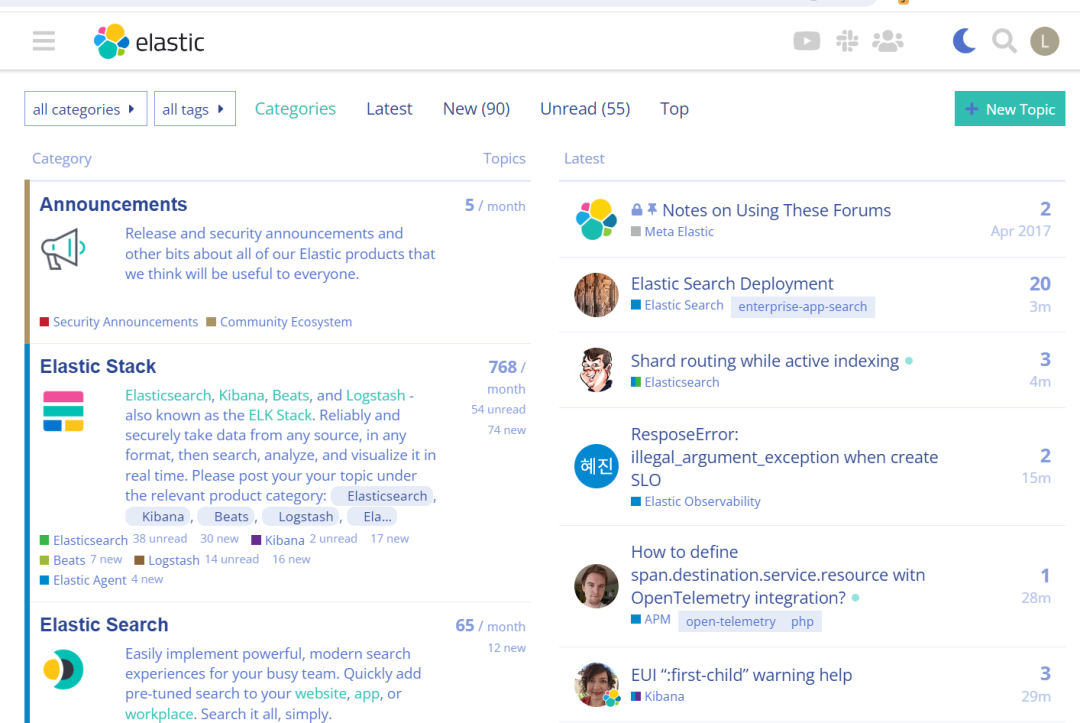The width and height of the screenshot is (1080, 723).
Task: Expand the all categories dropdown
Action: point(85,109)
